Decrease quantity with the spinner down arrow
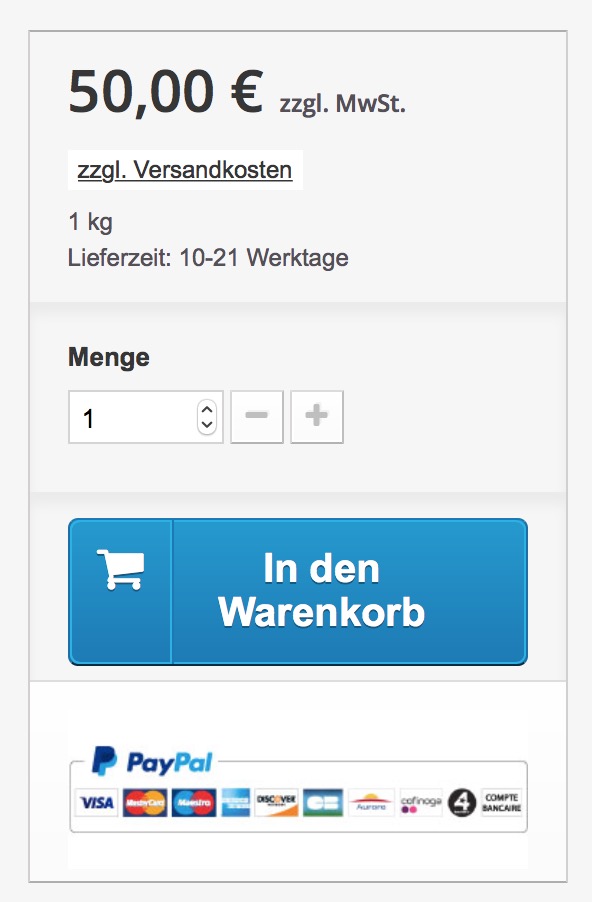592x902 pixels. tap(207, 425)
